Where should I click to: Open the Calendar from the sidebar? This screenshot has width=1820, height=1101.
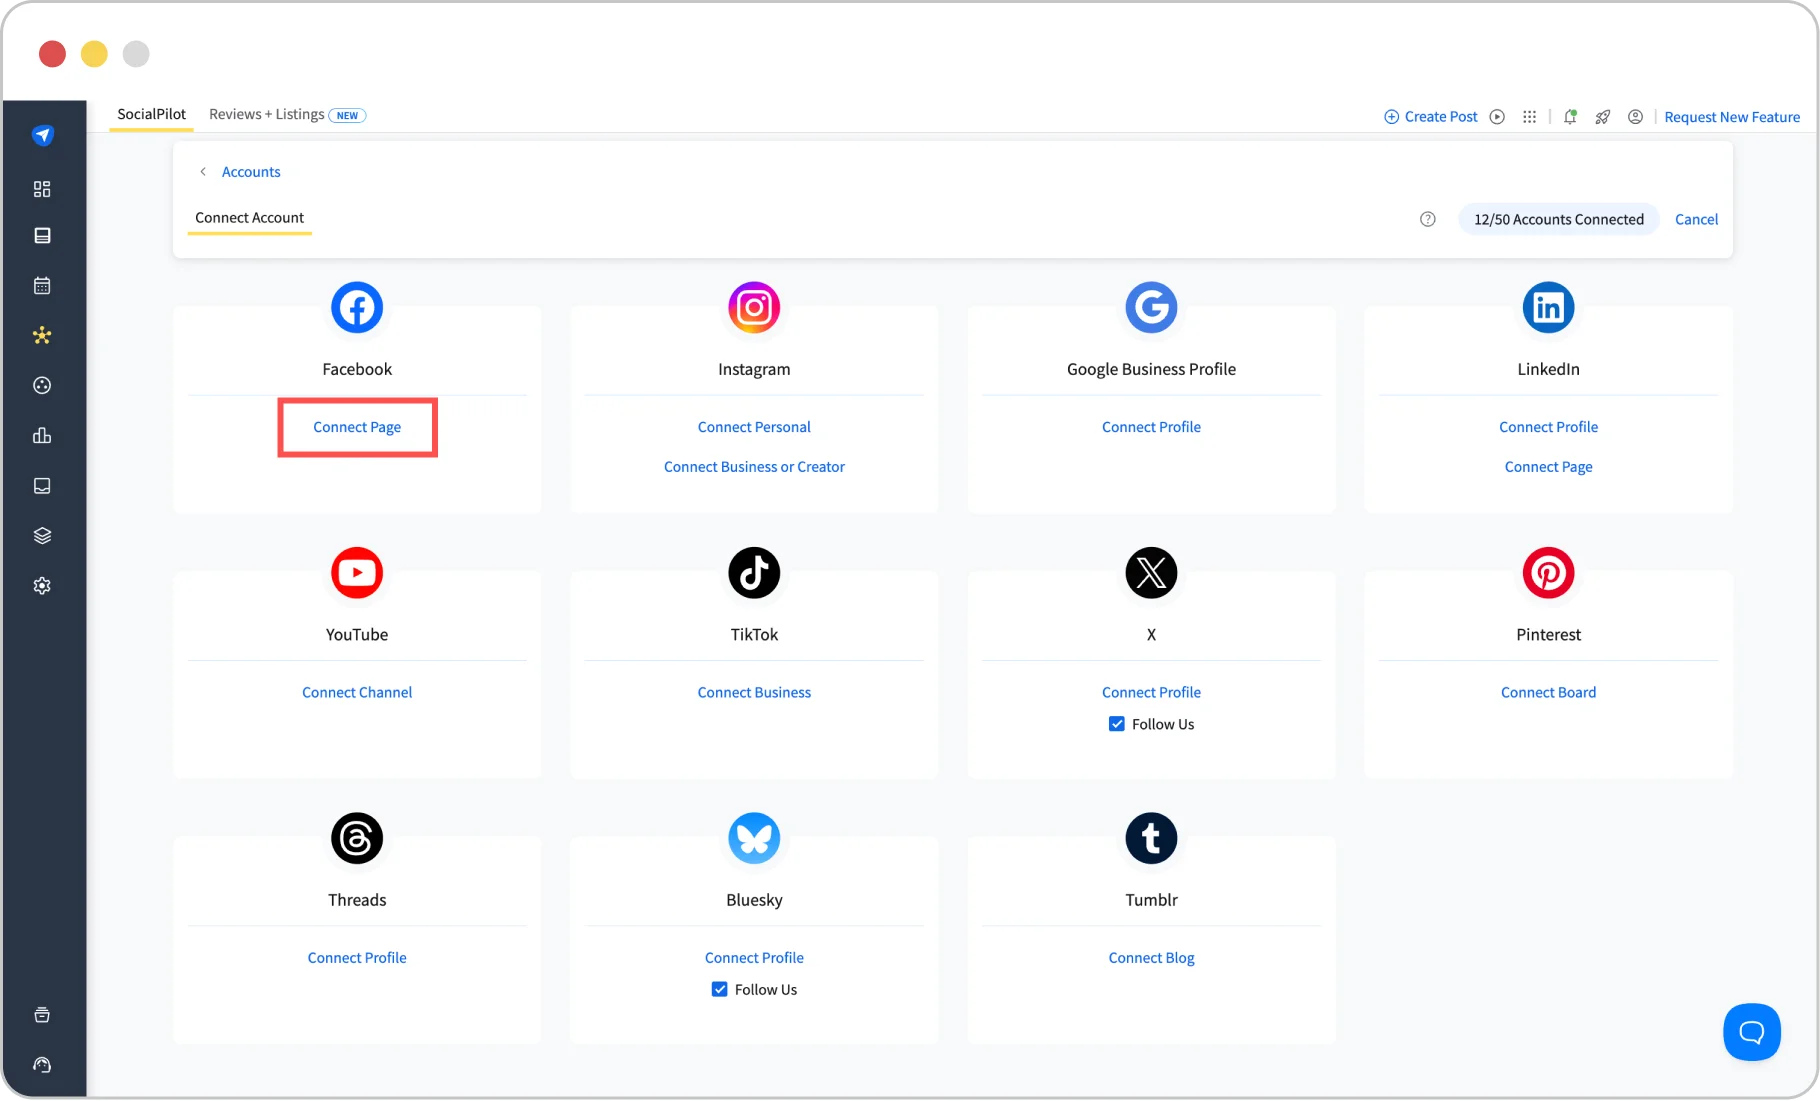[x=42, y=285]
